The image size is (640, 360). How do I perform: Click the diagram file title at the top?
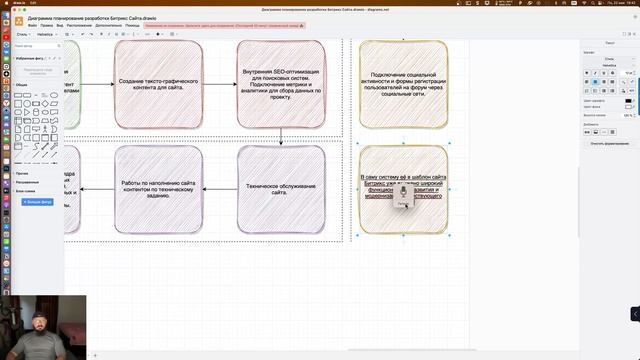click(92, 18)
